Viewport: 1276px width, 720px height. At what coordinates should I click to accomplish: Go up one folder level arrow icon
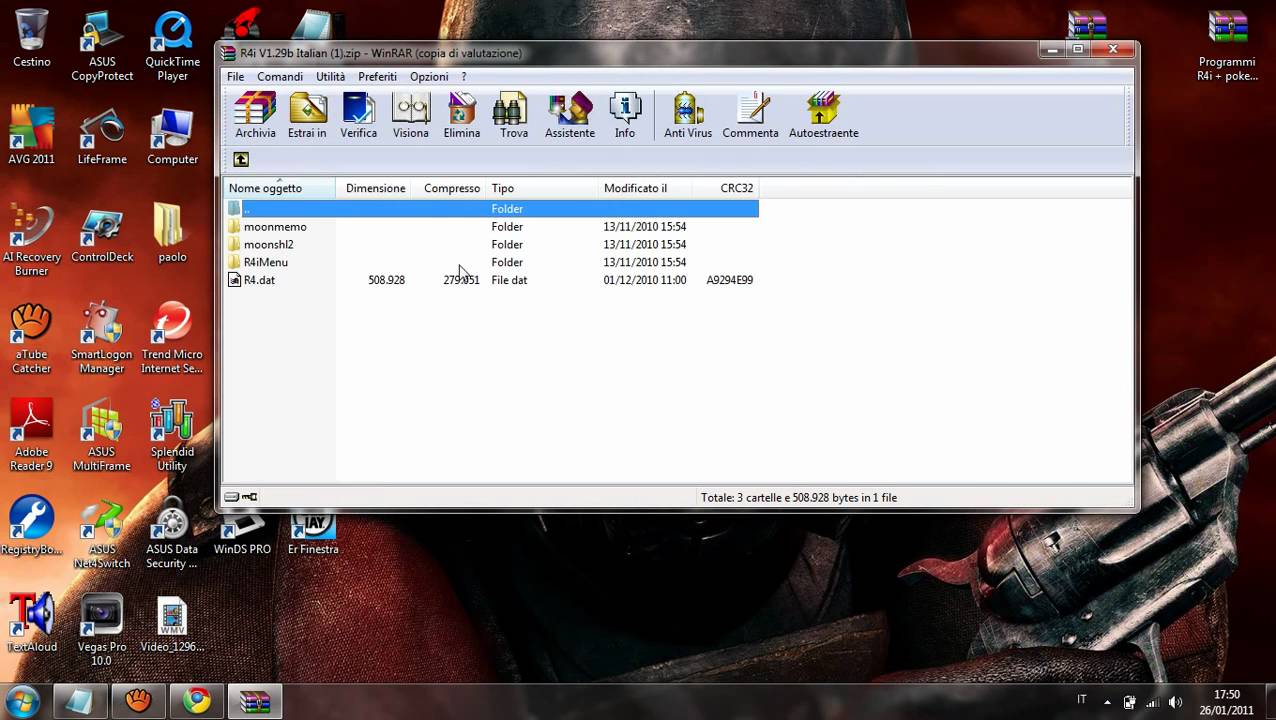point(241,159)
